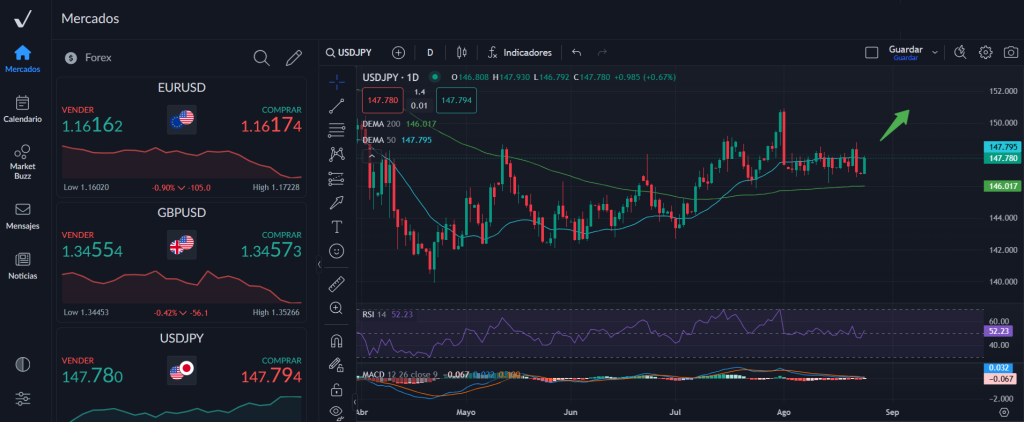Redo the chart action
This screenshot has width=1024, height=422.
[602, 52]
